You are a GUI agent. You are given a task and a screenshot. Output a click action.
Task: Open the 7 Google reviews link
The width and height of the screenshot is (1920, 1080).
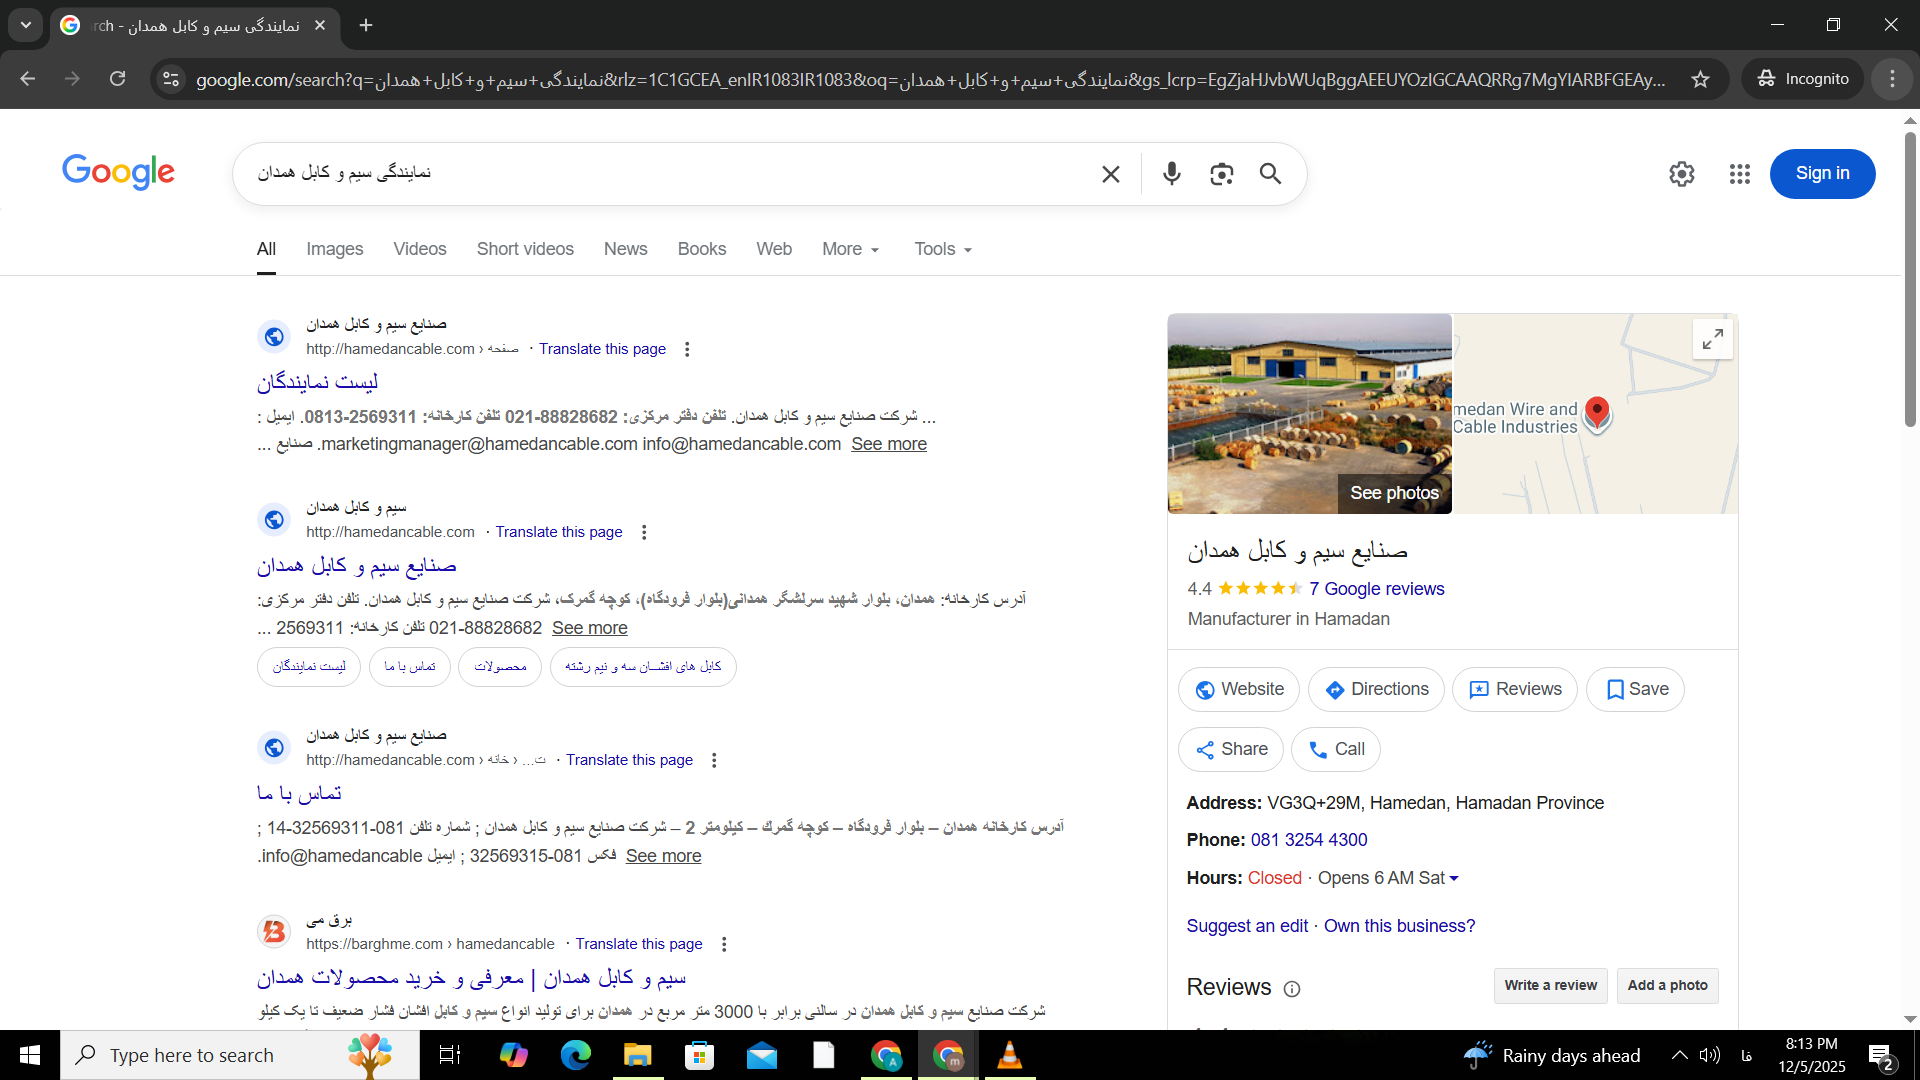pos(1376,589)
